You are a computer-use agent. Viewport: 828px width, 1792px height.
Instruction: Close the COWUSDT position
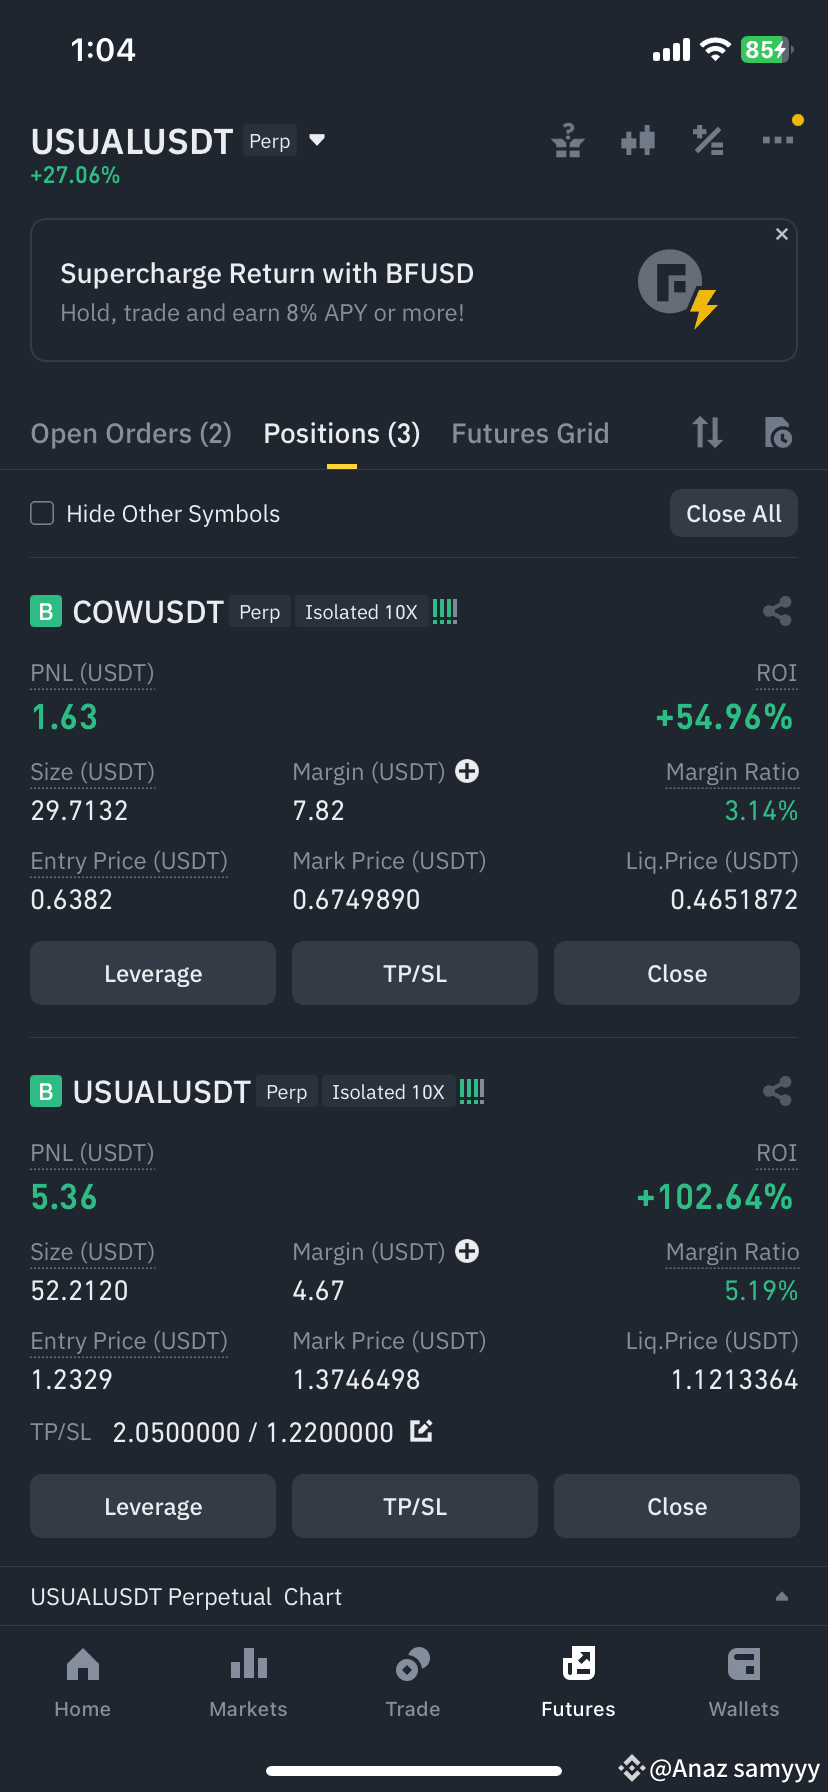pyautogui.click(x=677, y=973)
